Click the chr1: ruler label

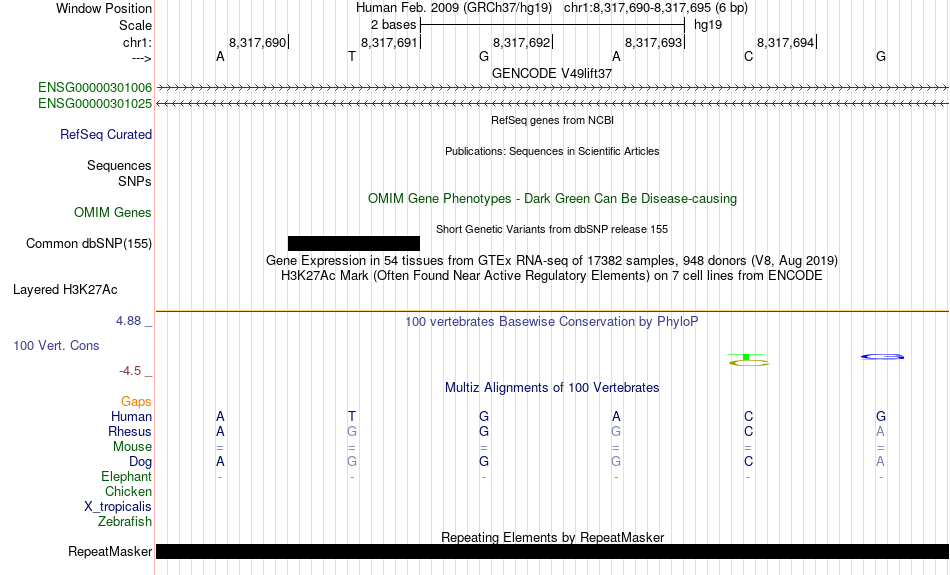click(137, 42)
